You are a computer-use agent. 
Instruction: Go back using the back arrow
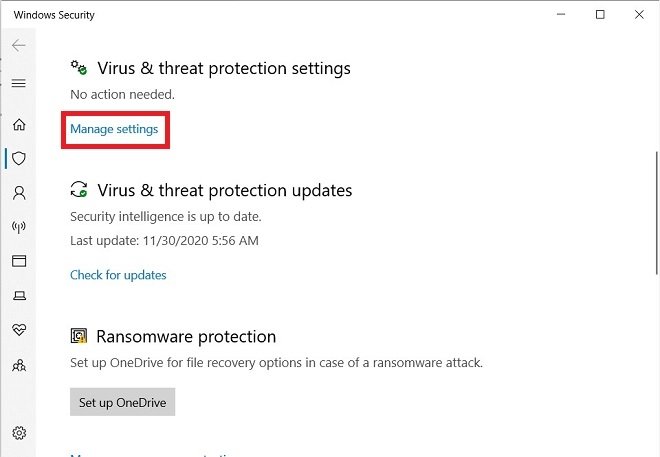coord(19,45)
